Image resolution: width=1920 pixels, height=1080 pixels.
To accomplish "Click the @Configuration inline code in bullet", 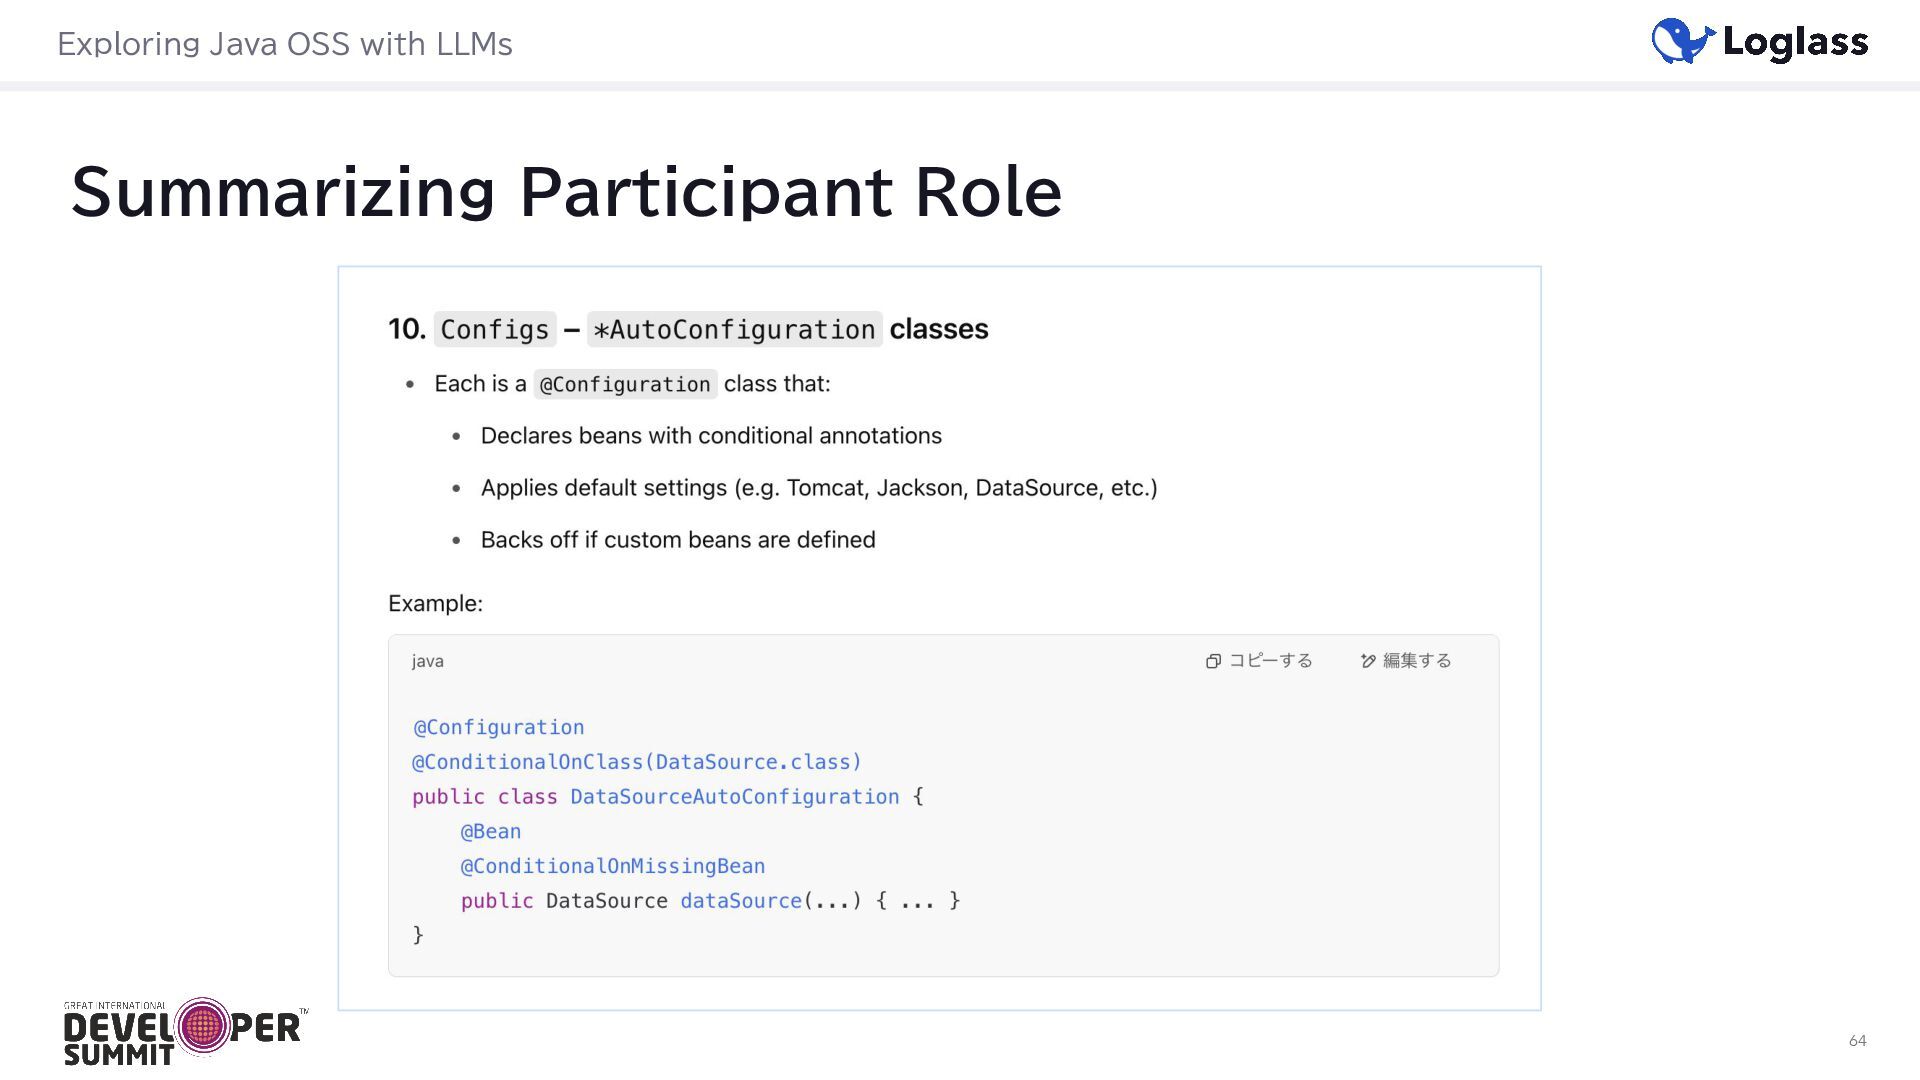I will pyautogui.click(x=625, y=384).
